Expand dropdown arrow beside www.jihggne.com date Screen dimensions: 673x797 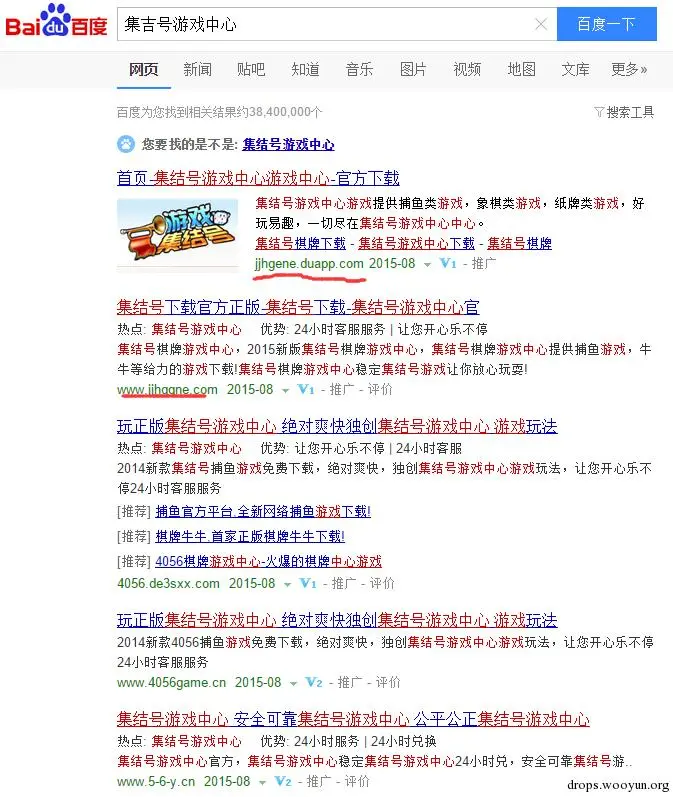coord(285,391)
